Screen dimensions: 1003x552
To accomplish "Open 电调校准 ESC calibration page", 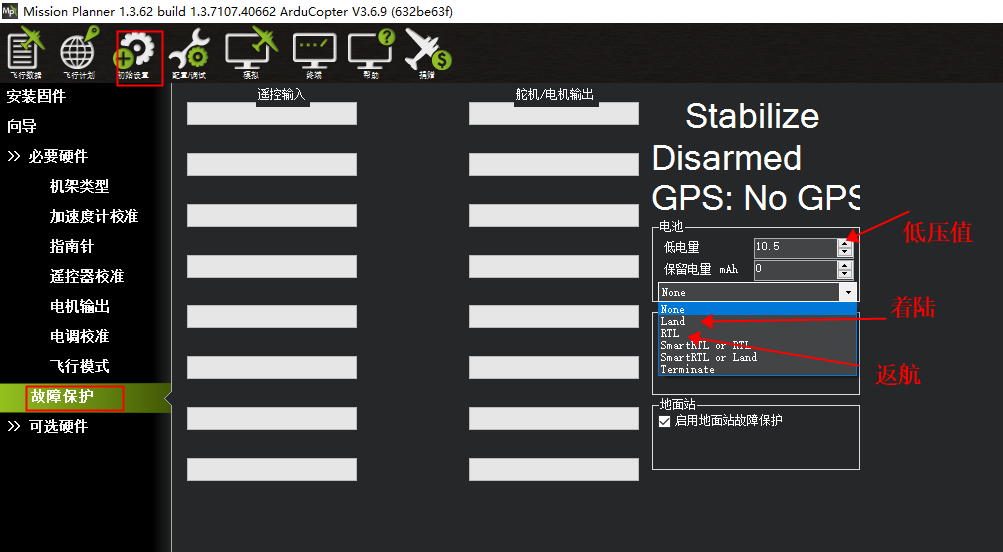I will pyautogui.click(x=79, y=336).
